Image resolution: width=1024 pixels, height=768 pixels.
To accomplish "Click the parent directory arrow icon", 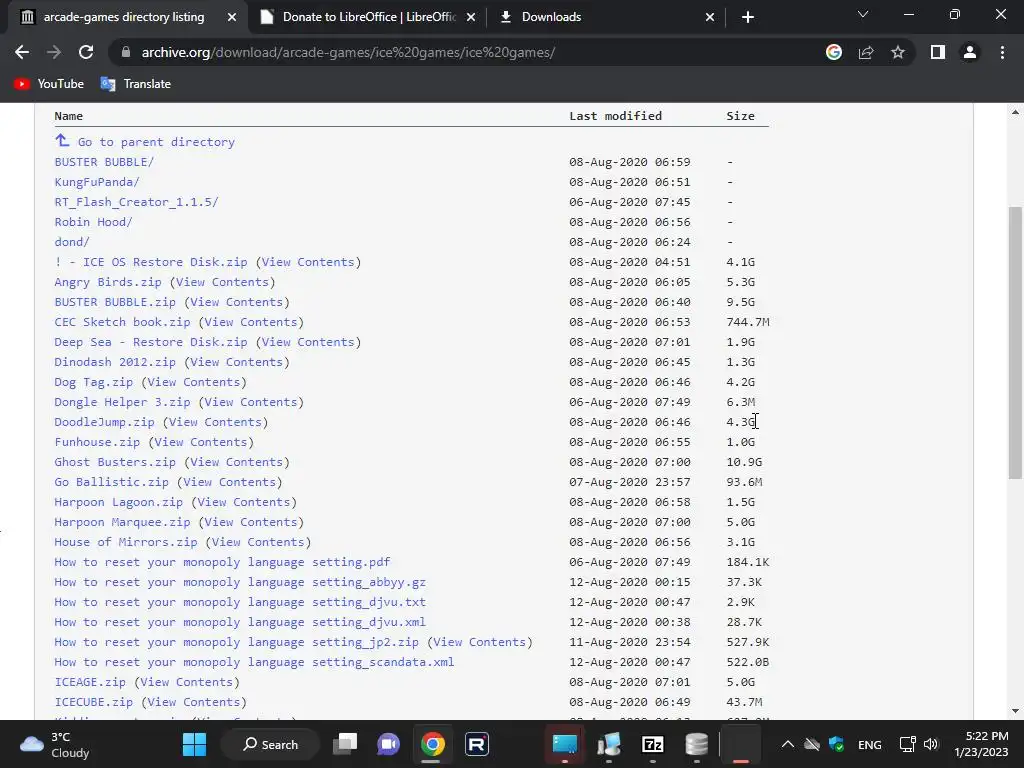I will coord(62,140).
